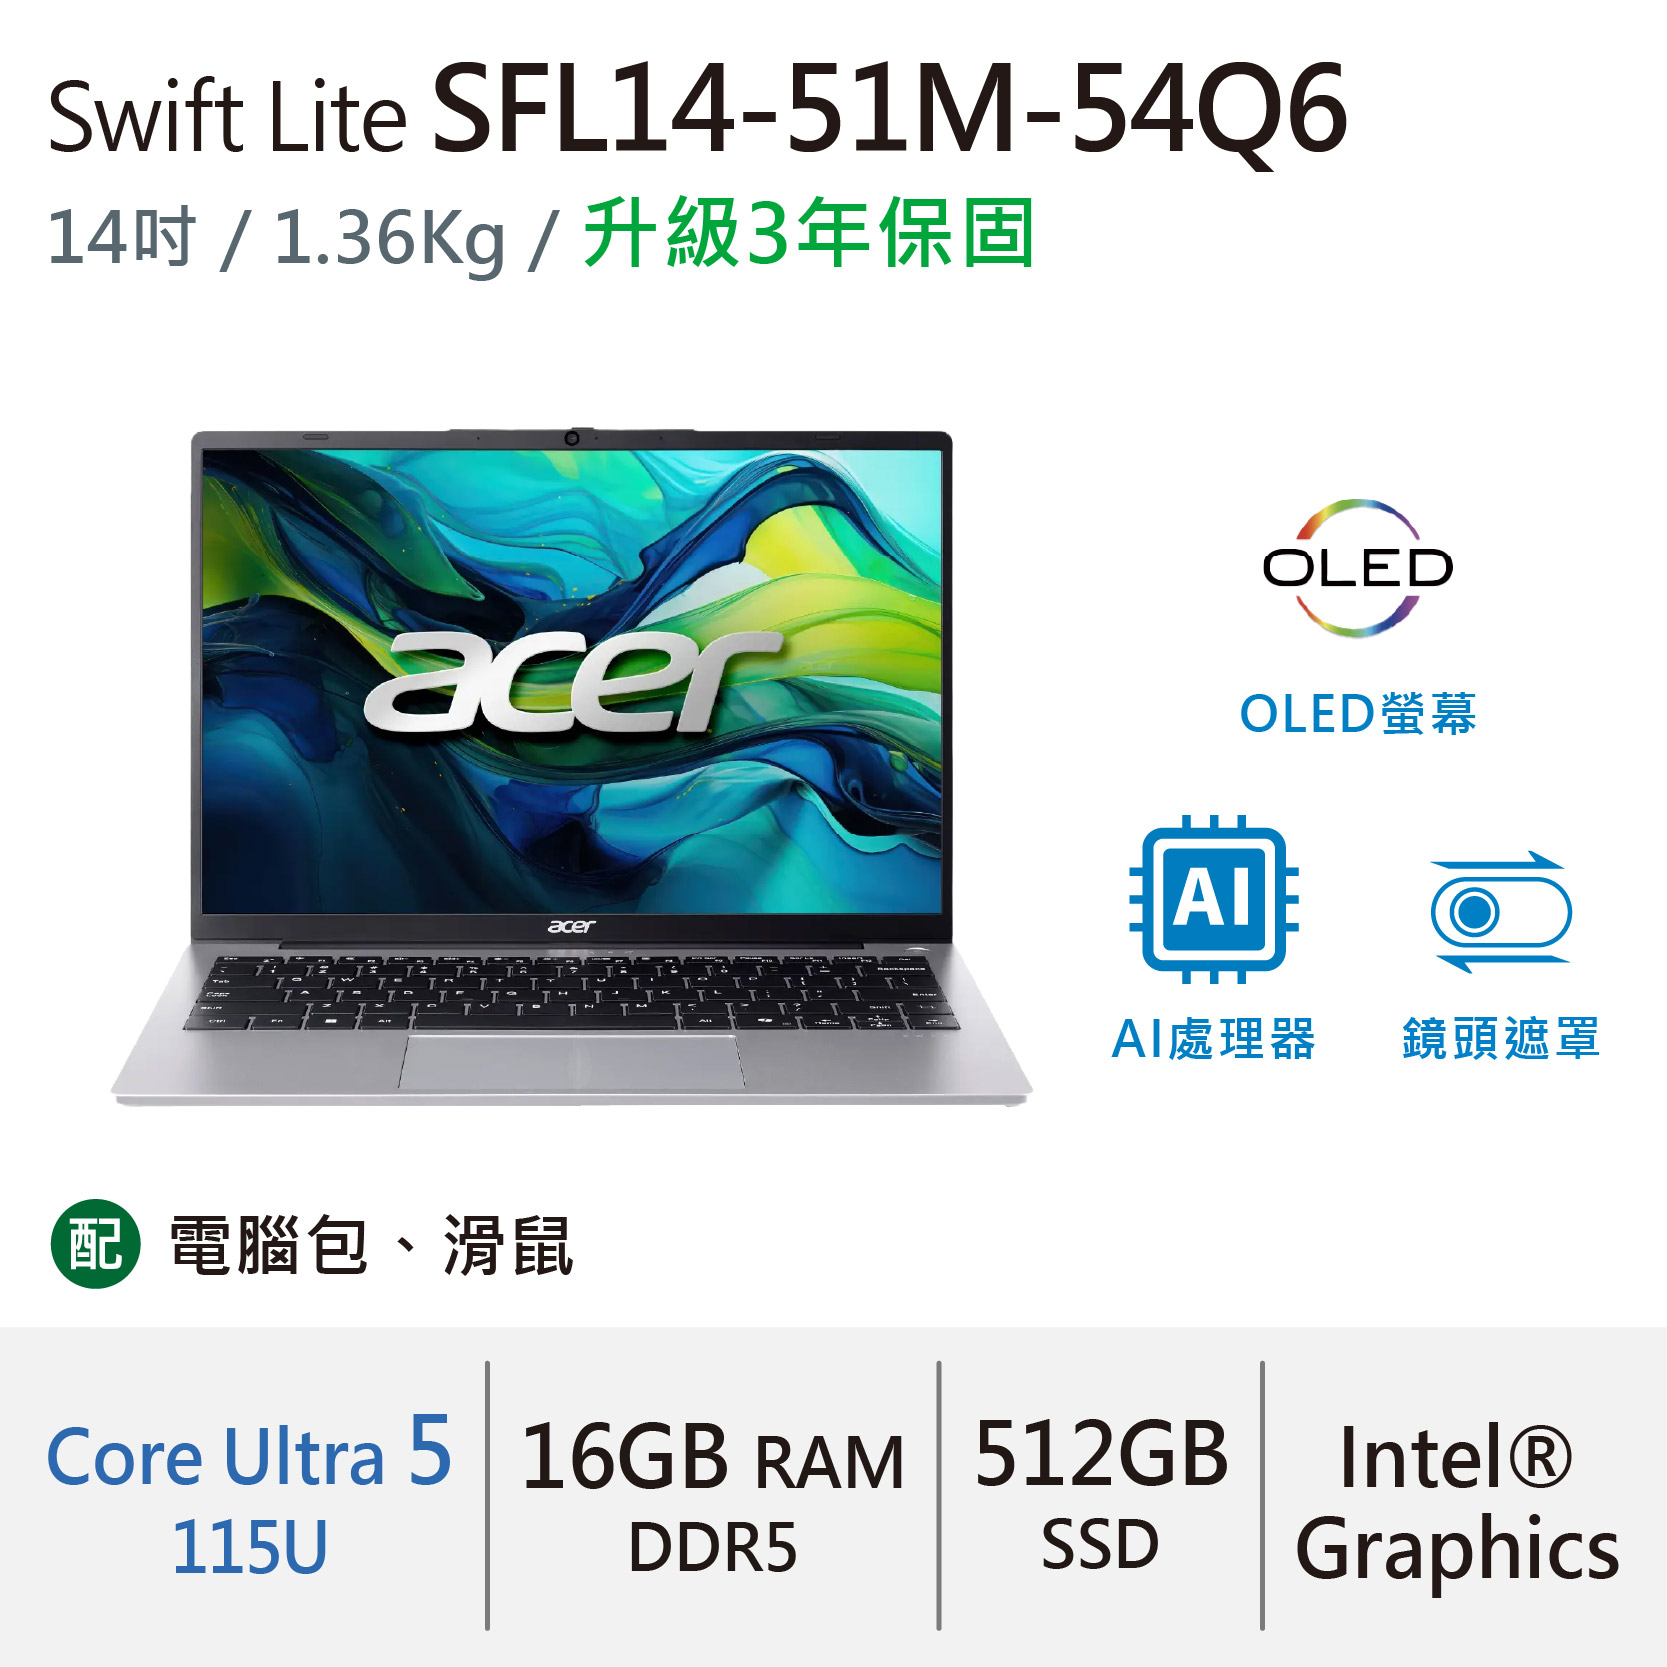This screenshot has width=1667, height=1667.
Task: Click the laptop webcam at the top bezel
Action: tap(572, 438)
